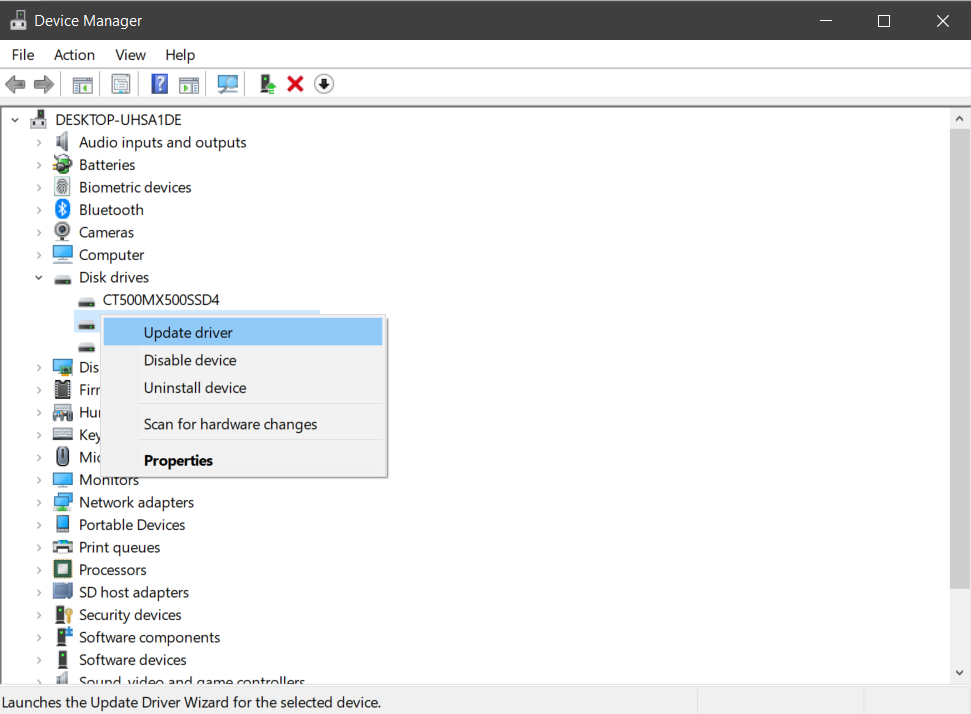The width and height of the screenshot is (971, 714).
Task: Expand the Security devices category
Action: (x=39, y=615)
